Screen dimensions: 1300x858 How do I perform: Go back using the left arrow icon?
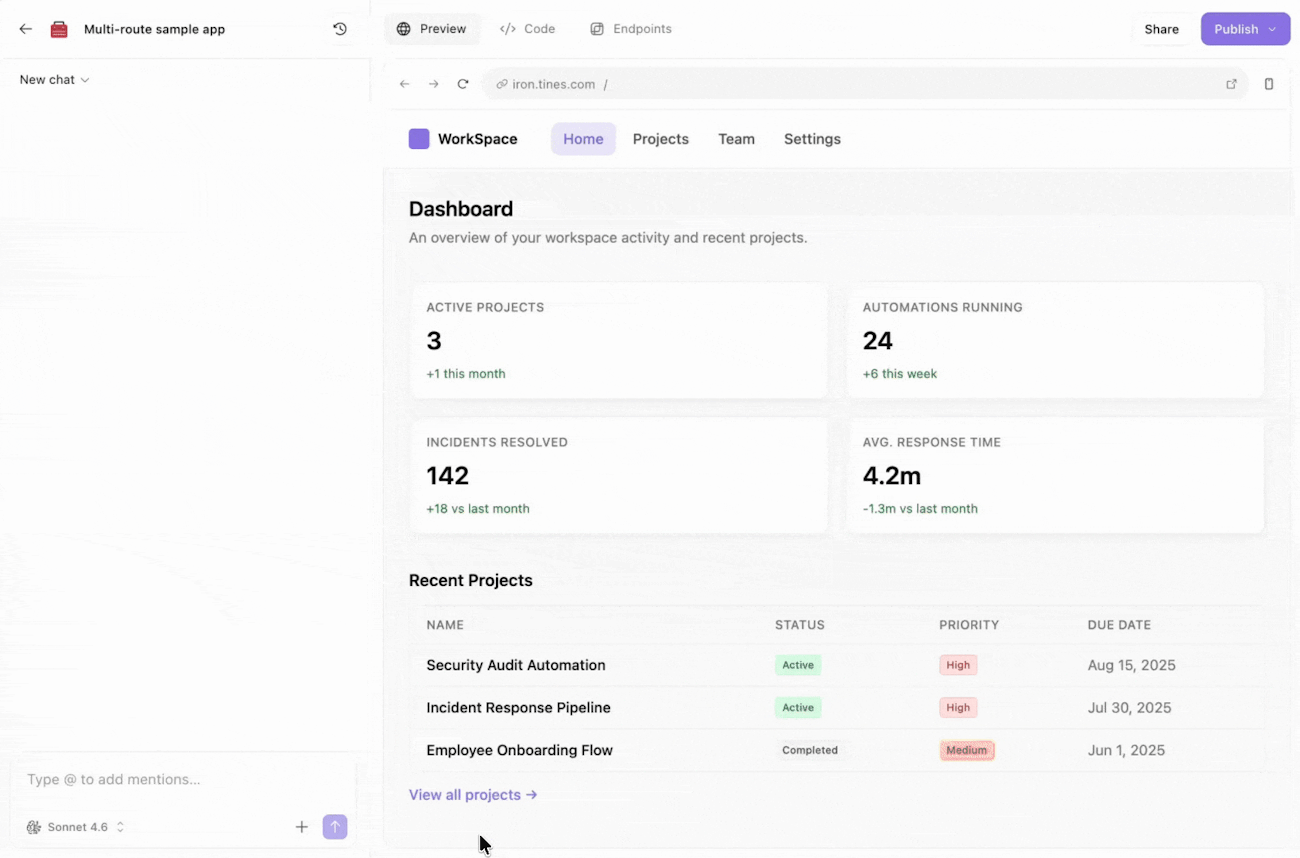[26, 29]
